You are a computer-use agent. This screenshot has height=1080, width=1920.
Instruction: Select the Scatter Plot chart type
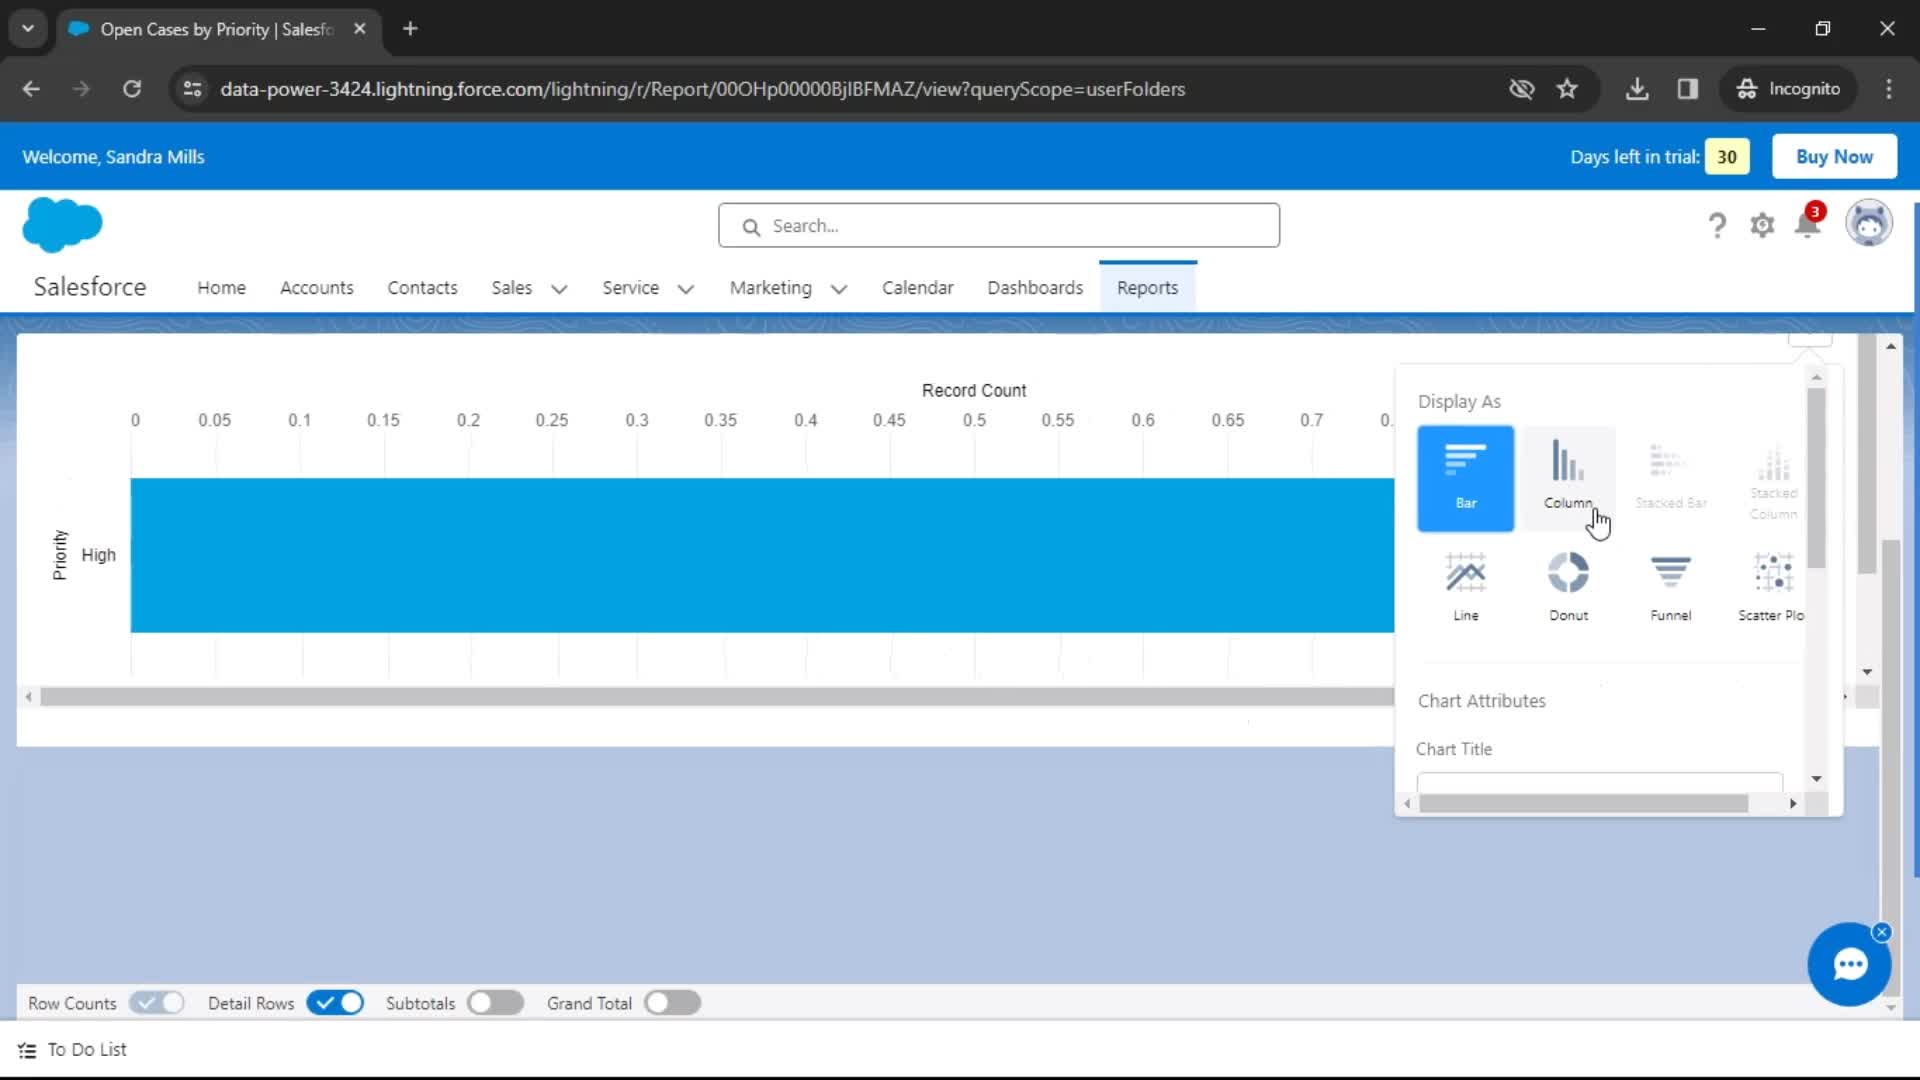1771,587
